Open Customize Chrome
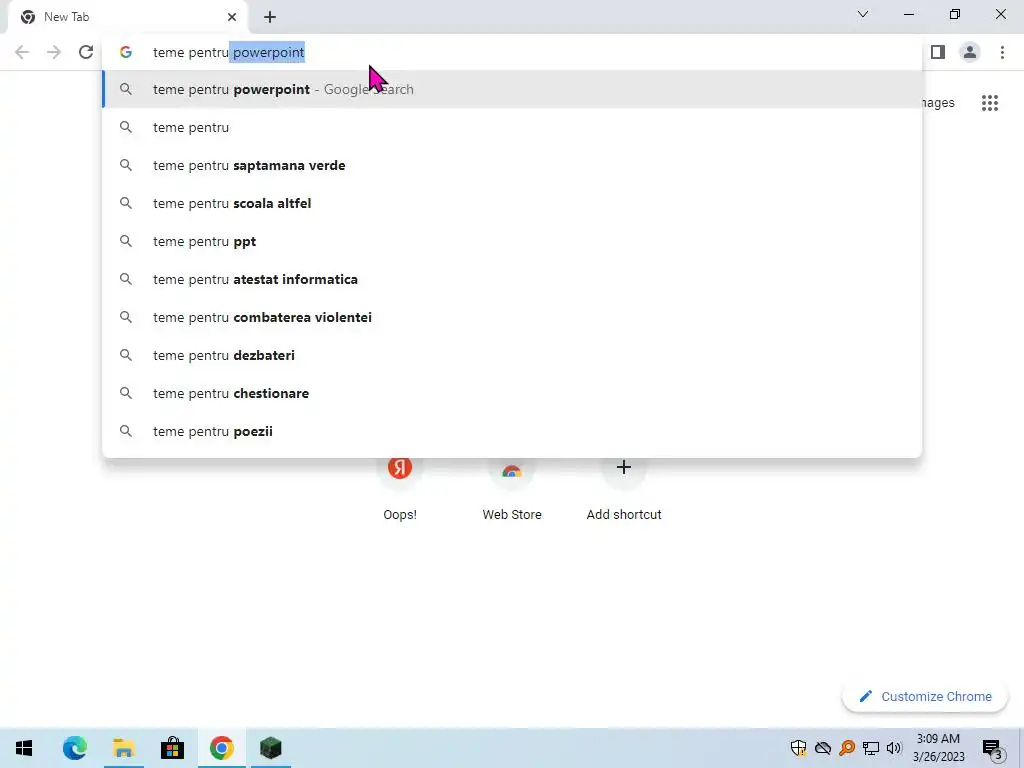Viewport: 1024px width, 768px height. 925,696
